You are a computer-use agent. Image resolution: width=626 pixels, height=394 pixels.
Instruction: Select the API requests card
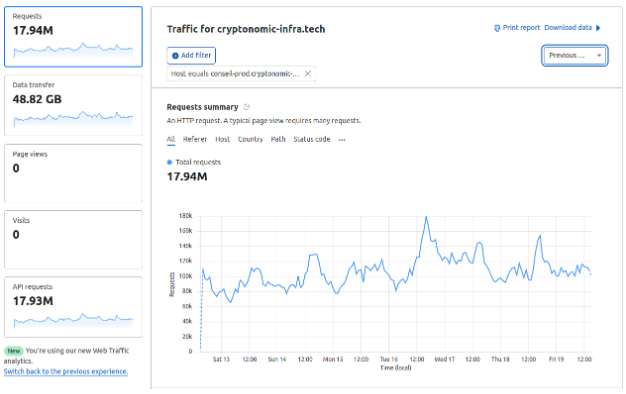click(x=73, y=307)
